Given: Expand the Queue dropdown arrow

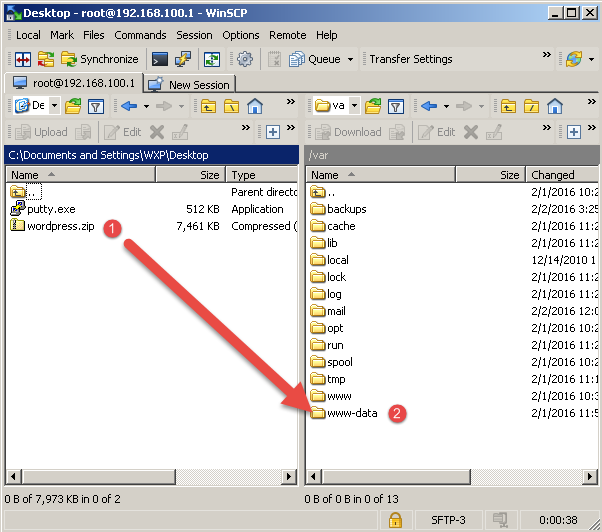Looking at the screenshot, I should [x=350, y=59].
